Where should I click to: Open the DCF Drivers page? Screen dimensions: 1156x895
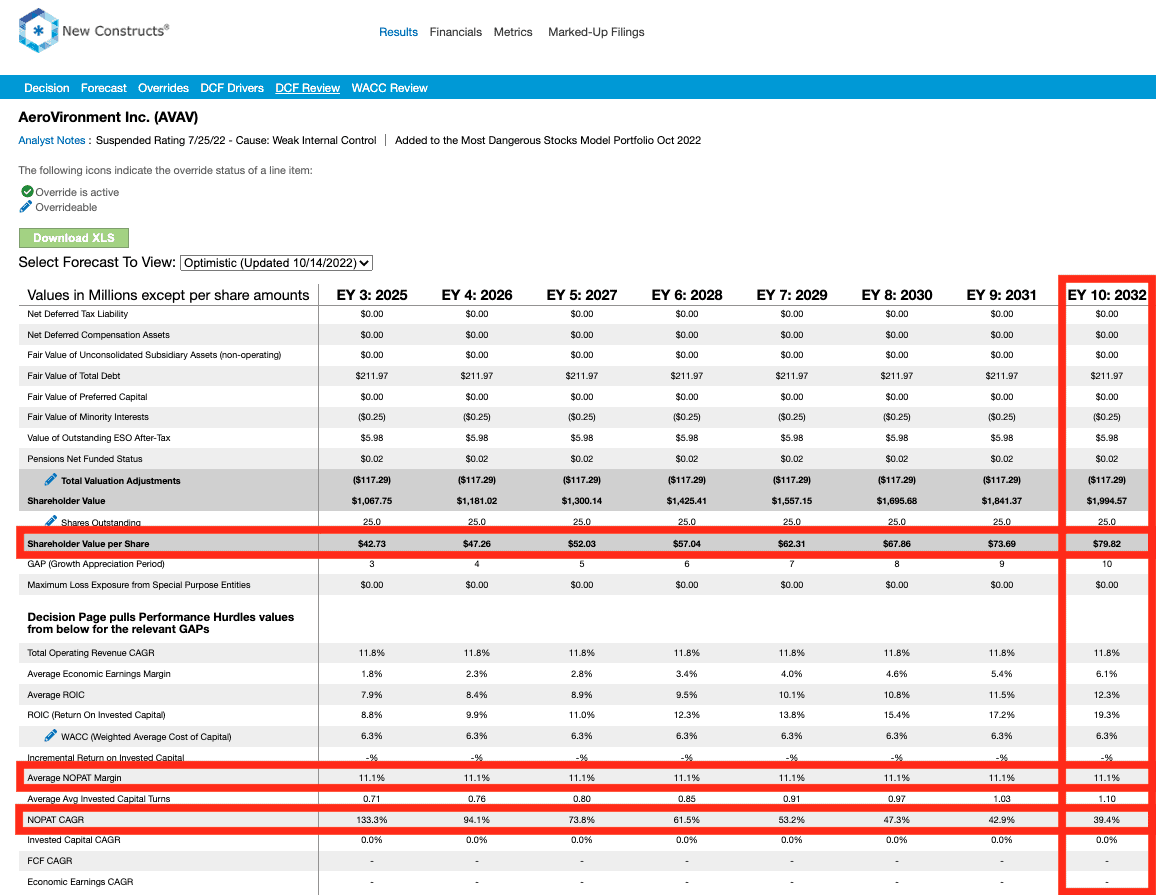point(232,88)
